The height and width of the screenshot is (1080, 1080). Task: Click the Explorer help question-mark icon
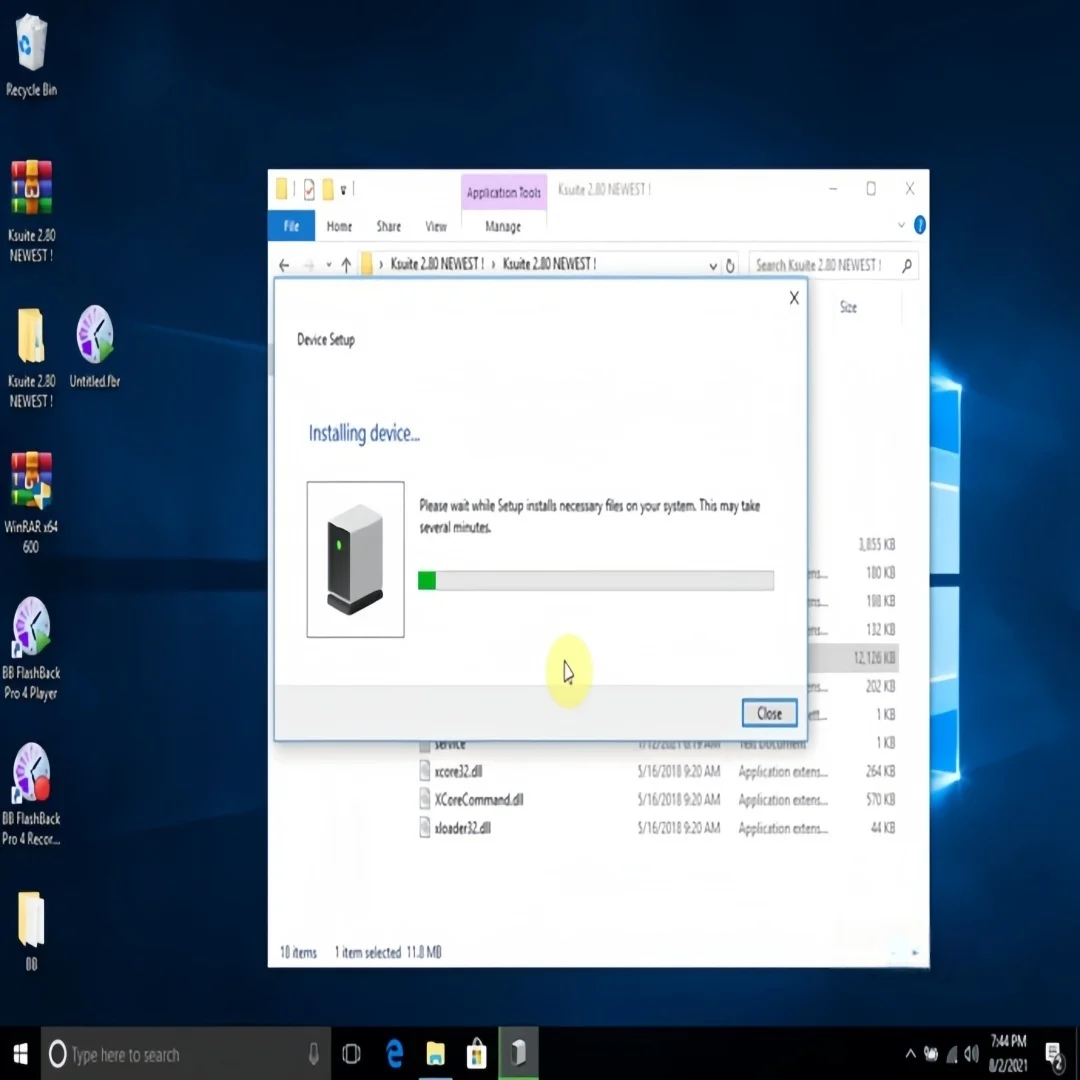tap(920, 225)
